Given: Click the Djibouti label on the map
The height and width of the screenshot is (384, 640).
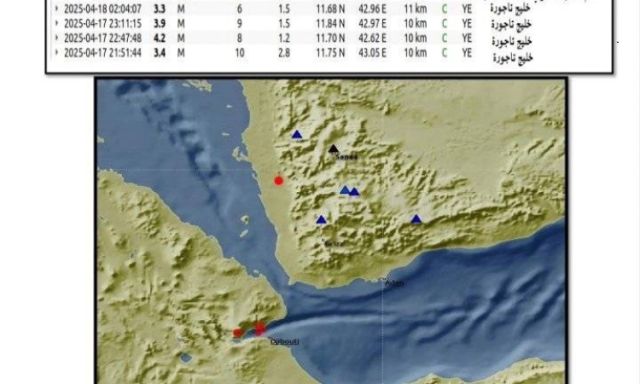Looking at the screenshot, I should [285, 342].
